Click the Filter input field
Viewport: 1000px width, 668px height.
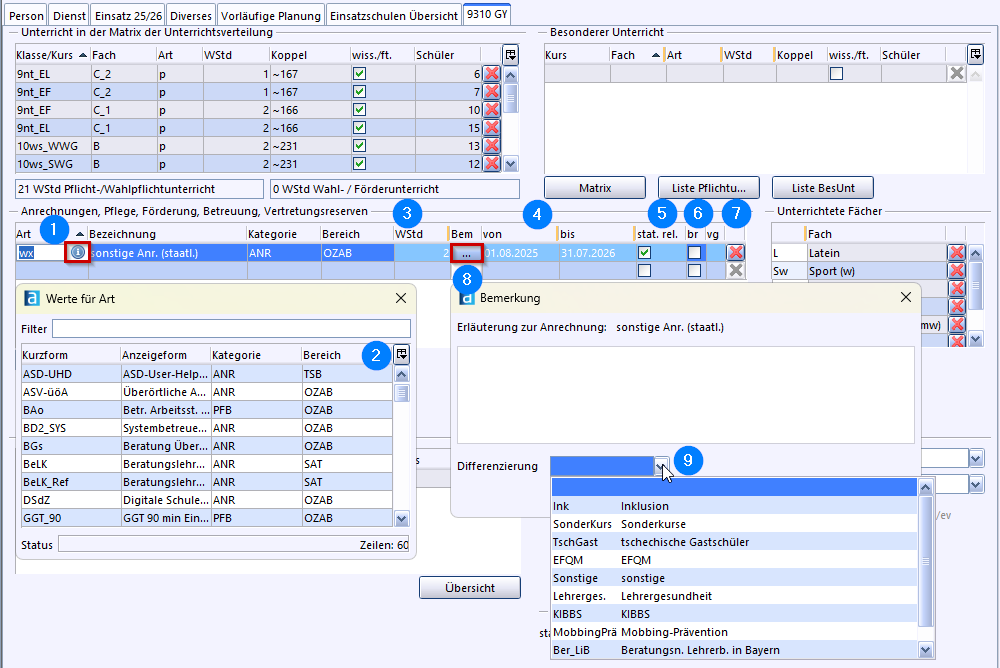pyautogui.click(x=231, y=328)
